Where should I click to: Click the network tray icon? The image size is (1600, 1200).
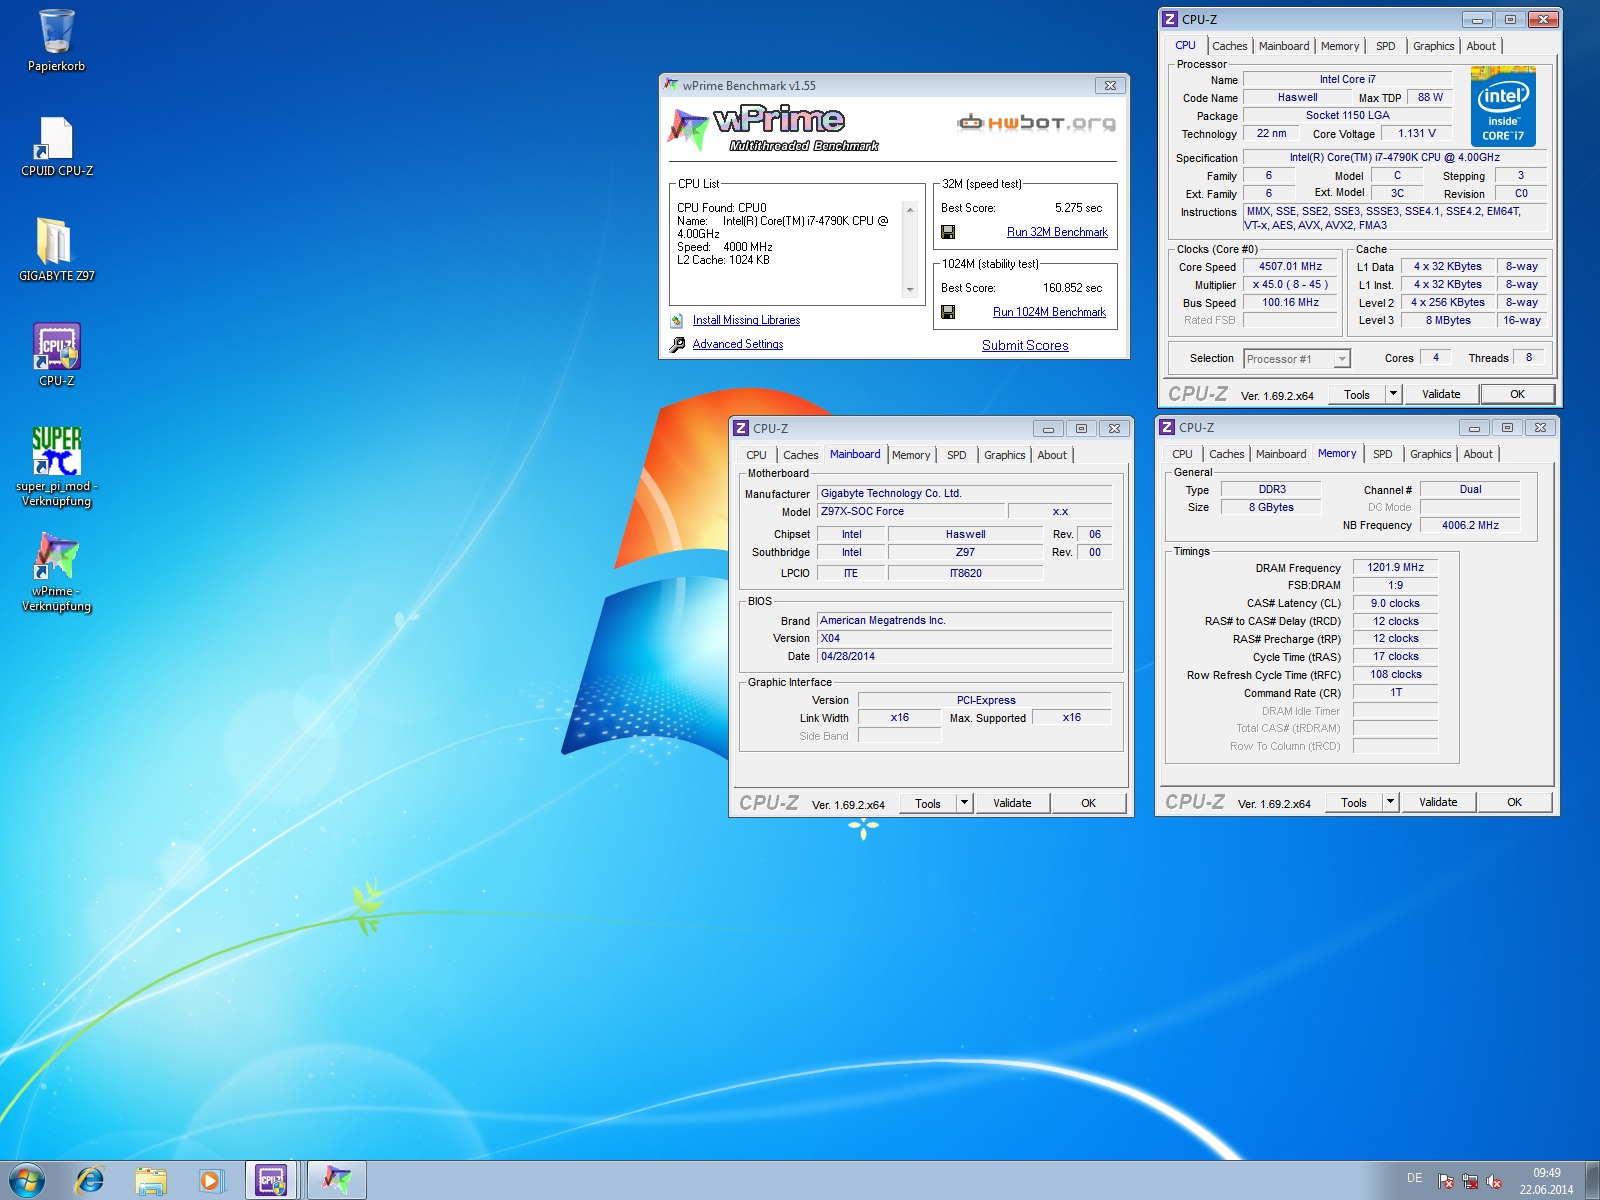pyautogui.click(x=1470, y=1181)
